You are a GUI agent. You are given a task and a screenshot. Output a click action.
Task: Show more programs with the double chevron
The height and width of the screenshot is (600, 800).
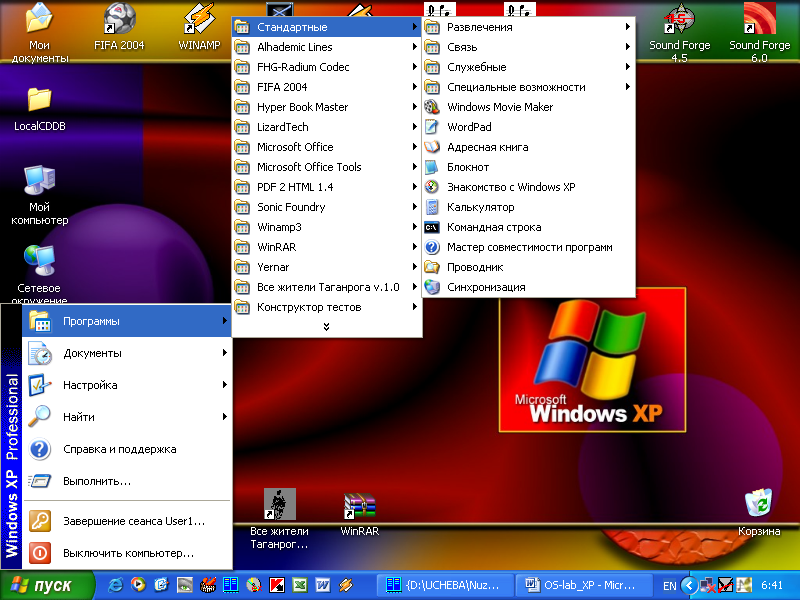tap(327, 327)
